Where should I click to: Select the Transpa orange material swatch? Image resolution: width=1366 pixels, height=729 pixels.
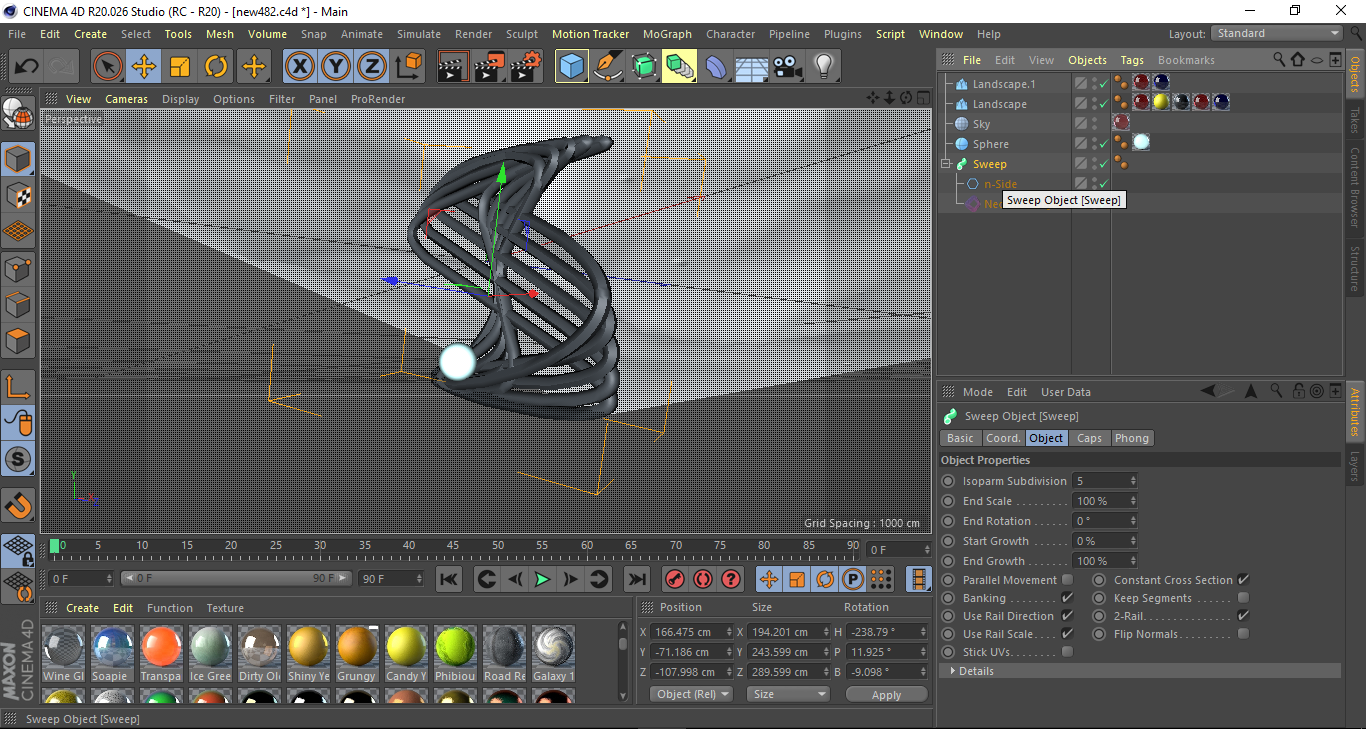pyautogui.click(x=161, y=647)
